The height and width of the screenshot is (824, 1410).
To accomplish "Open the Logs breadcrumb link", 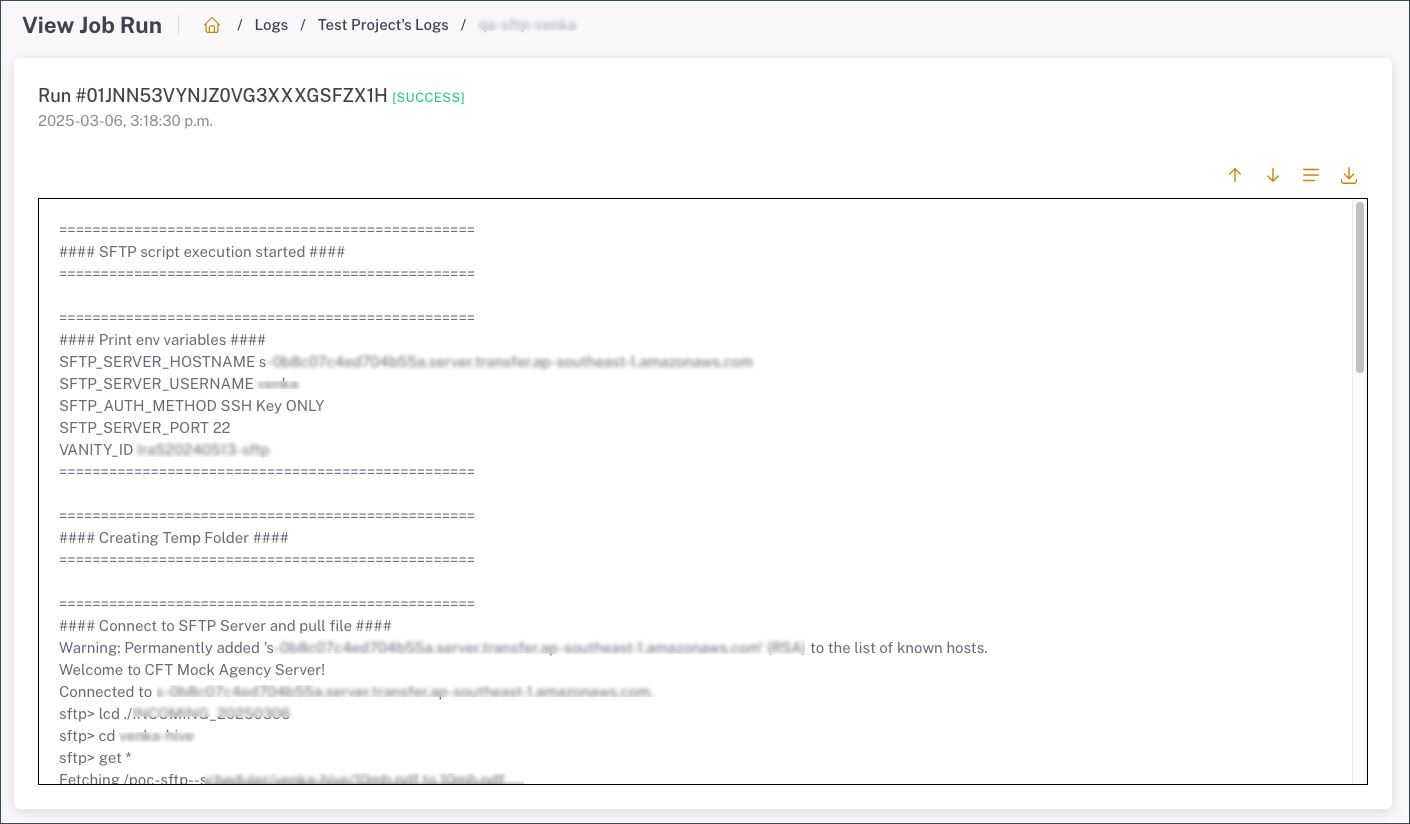I will [271, 24].
